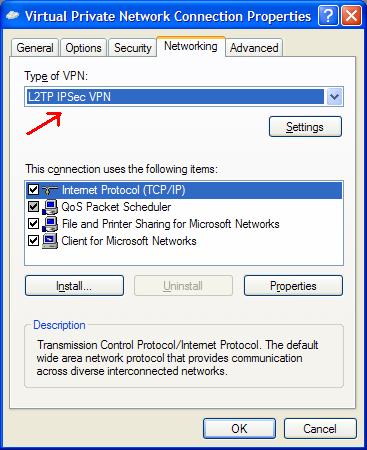Click the Internet Protocol network adapter icon
The width and height of the screenshot is (367, 450).
[50, 190]
